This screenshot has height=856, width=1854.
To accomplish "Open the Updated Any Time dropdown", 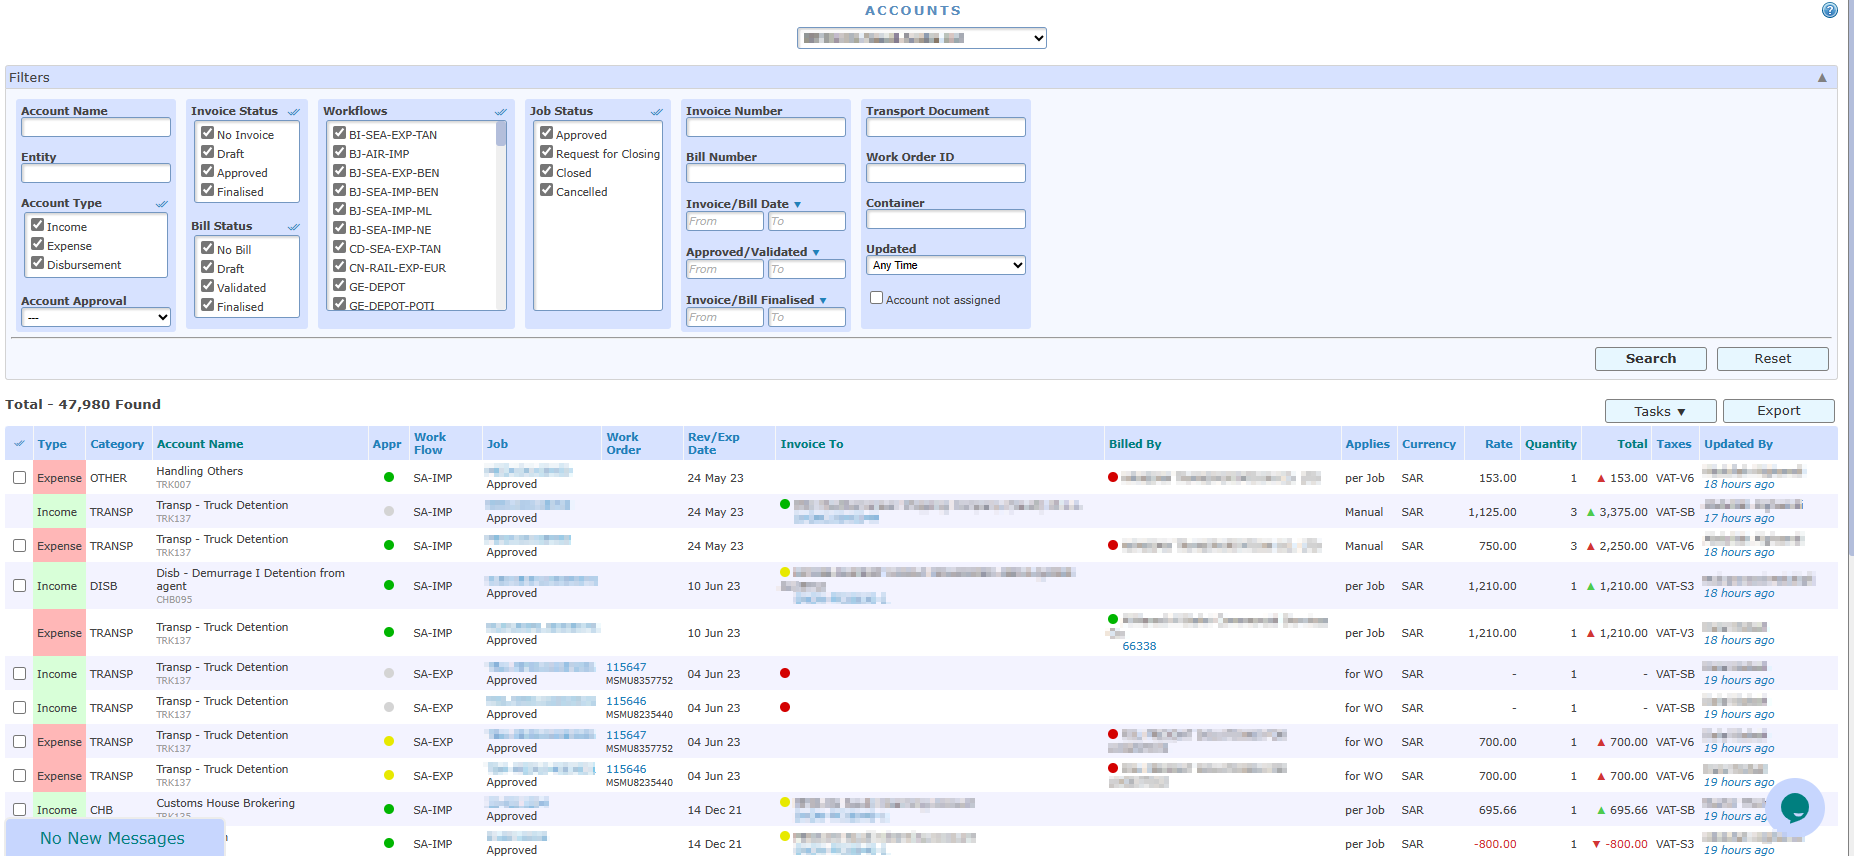I will point(946,265).
